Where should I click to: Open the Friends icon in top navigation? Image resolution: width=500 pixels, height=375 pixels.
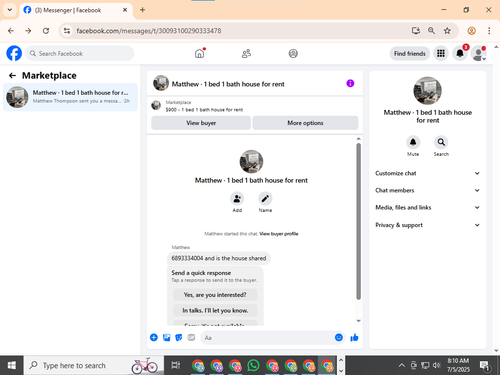(x=246, y=53)
